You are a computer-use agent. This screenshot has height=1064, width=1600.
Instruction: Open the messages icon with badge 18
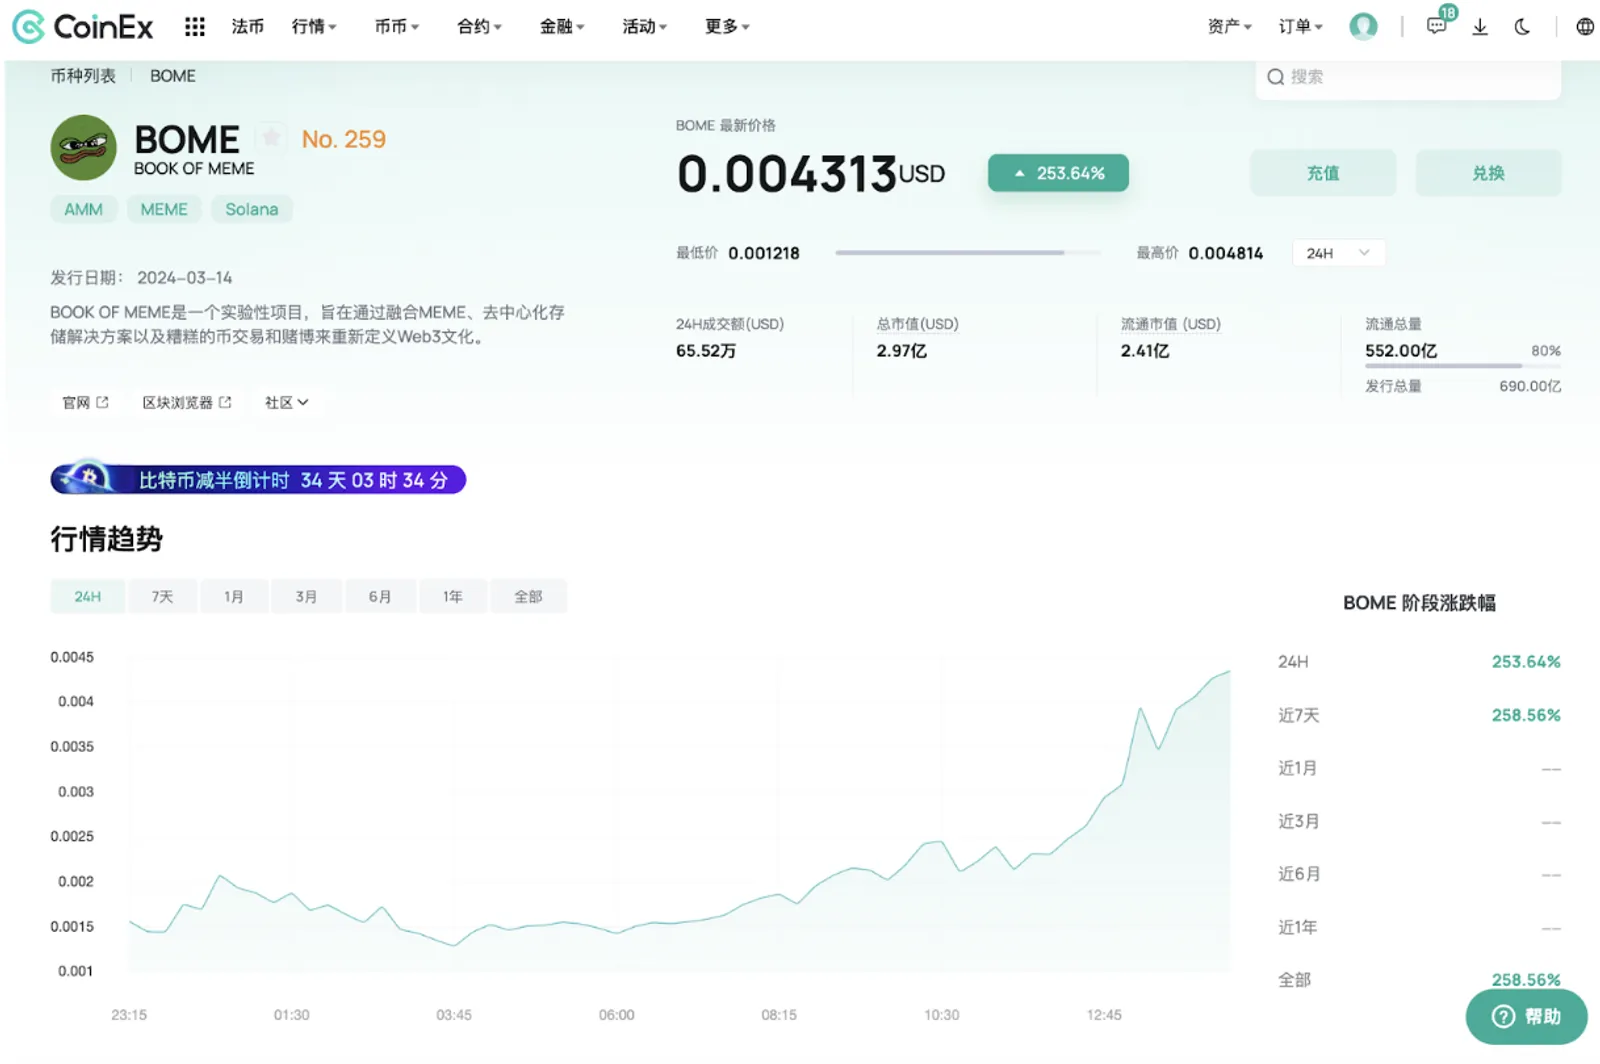pyautogui.click(x=1437, y=26)
